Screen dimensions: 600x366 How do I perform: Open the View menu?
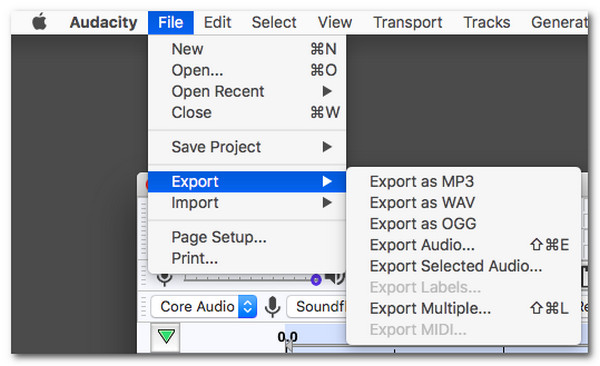tap(335, 23)
